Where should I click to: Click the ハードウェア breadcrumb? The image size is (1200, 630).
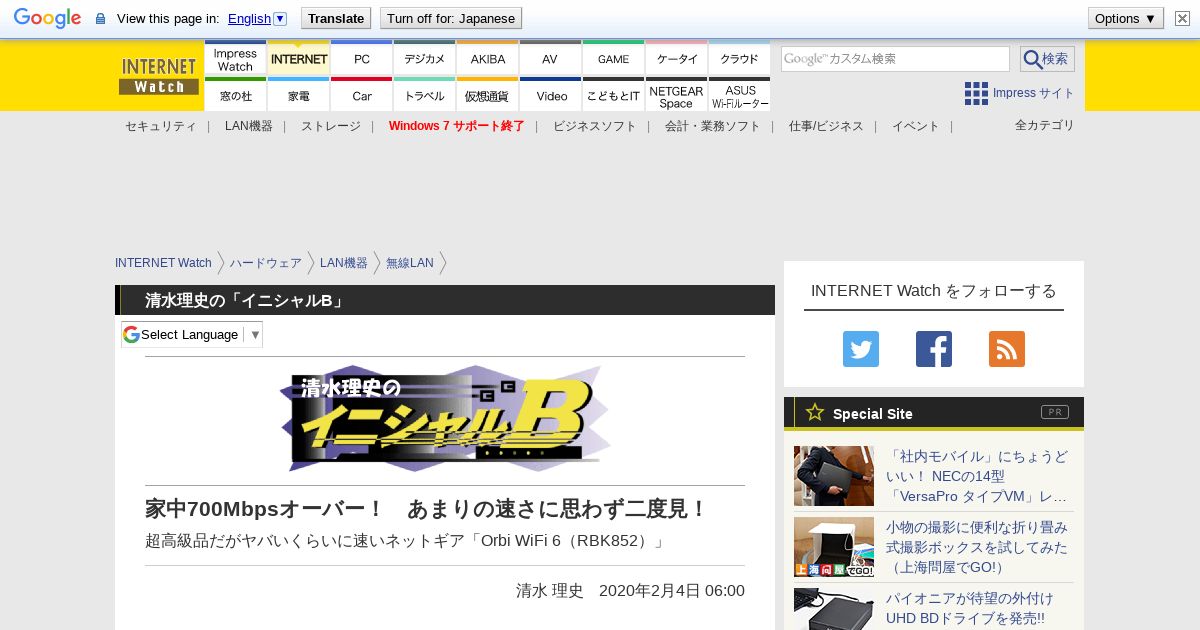[x=266, y=263]
